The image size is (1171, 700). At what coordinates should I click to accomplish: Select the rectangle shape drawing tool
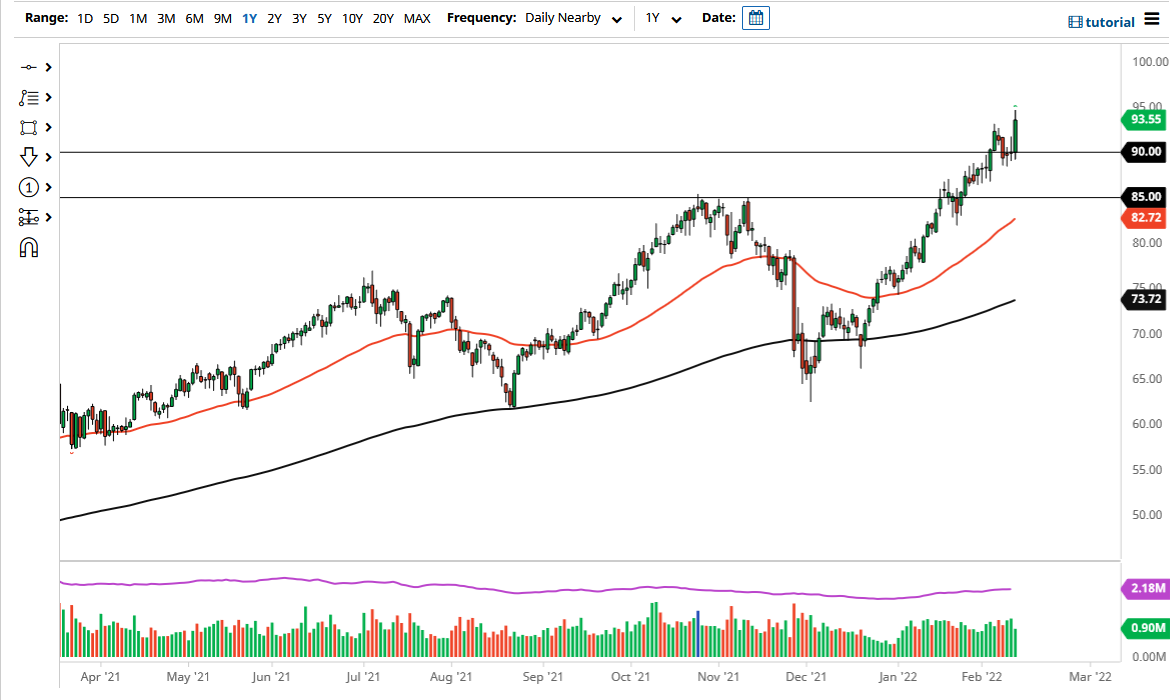point(30,127)
